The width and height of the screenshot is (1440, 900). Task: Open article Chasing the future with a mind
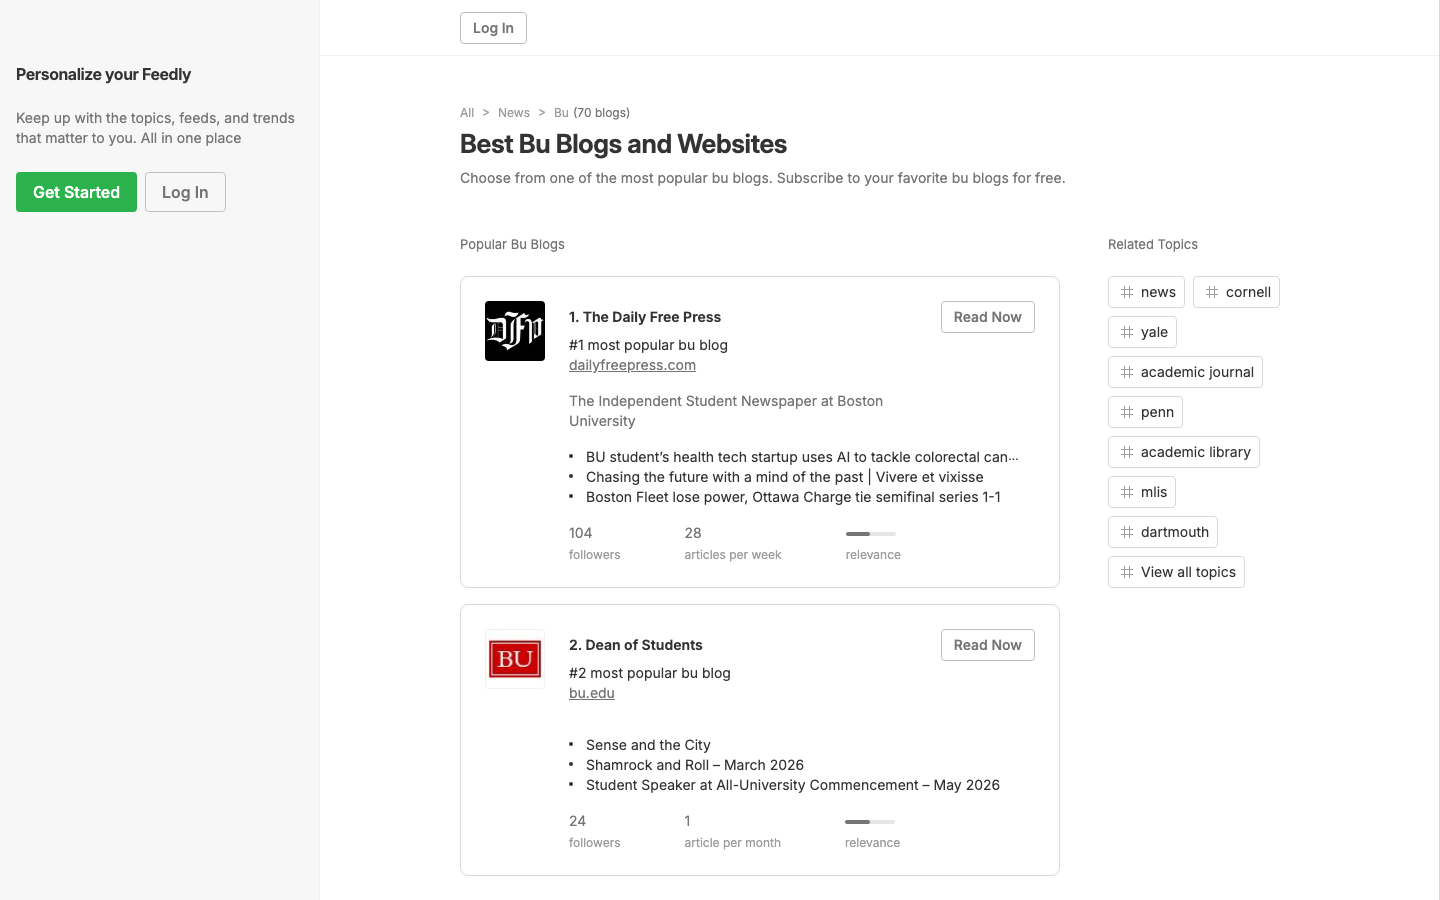click(784, 477)
